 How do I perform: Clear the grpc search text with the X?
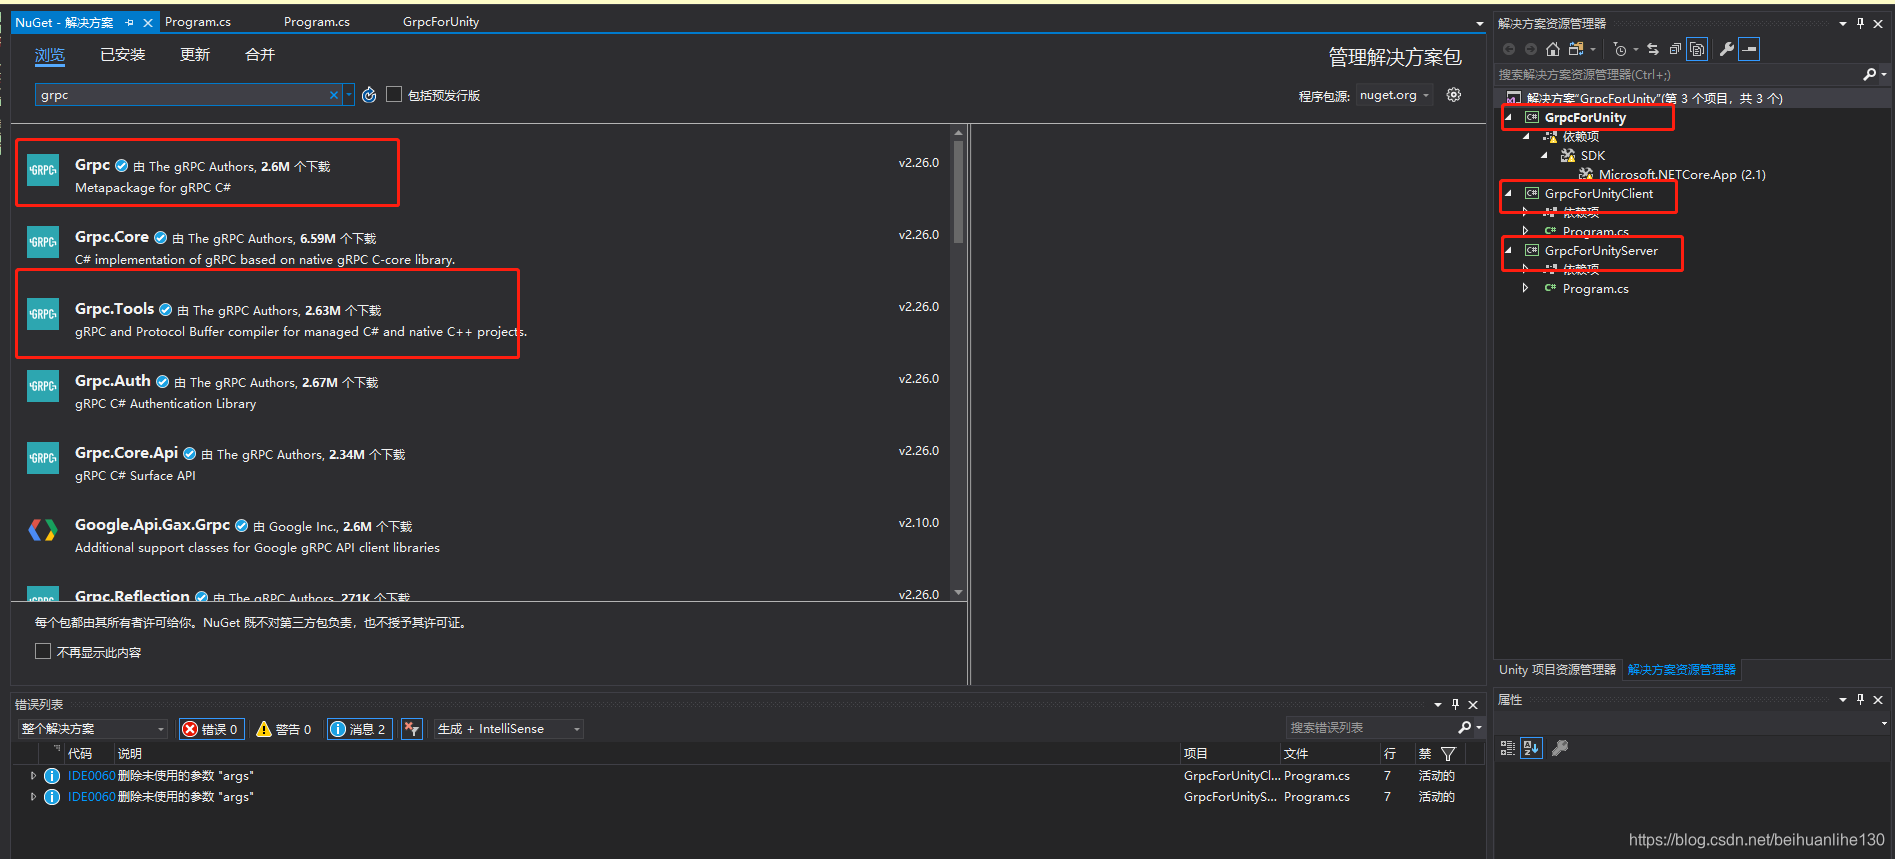point(334,95)
